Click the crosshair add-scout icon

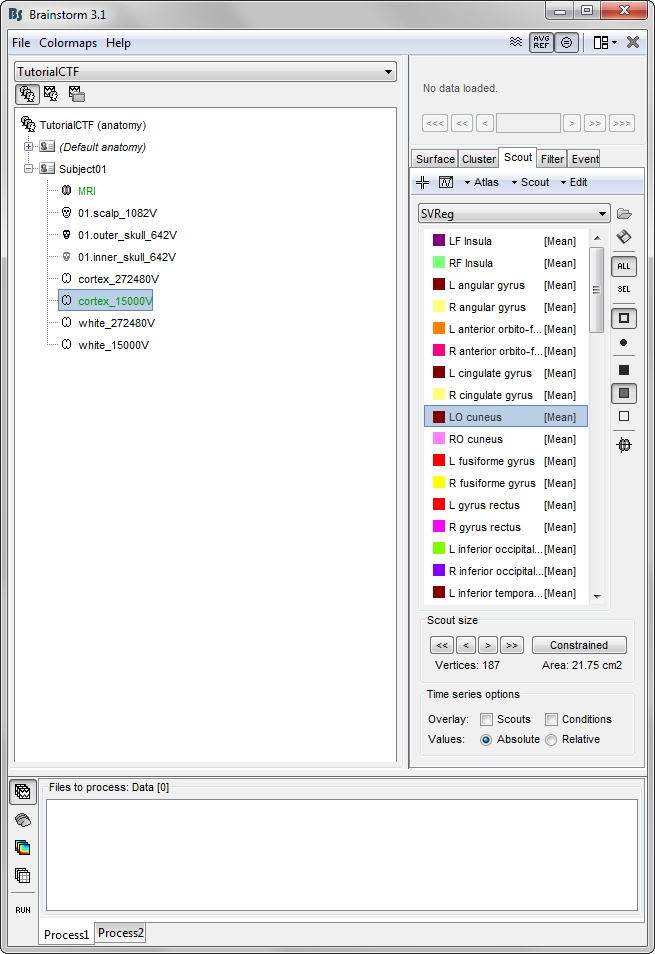click(x=423, y=182)
